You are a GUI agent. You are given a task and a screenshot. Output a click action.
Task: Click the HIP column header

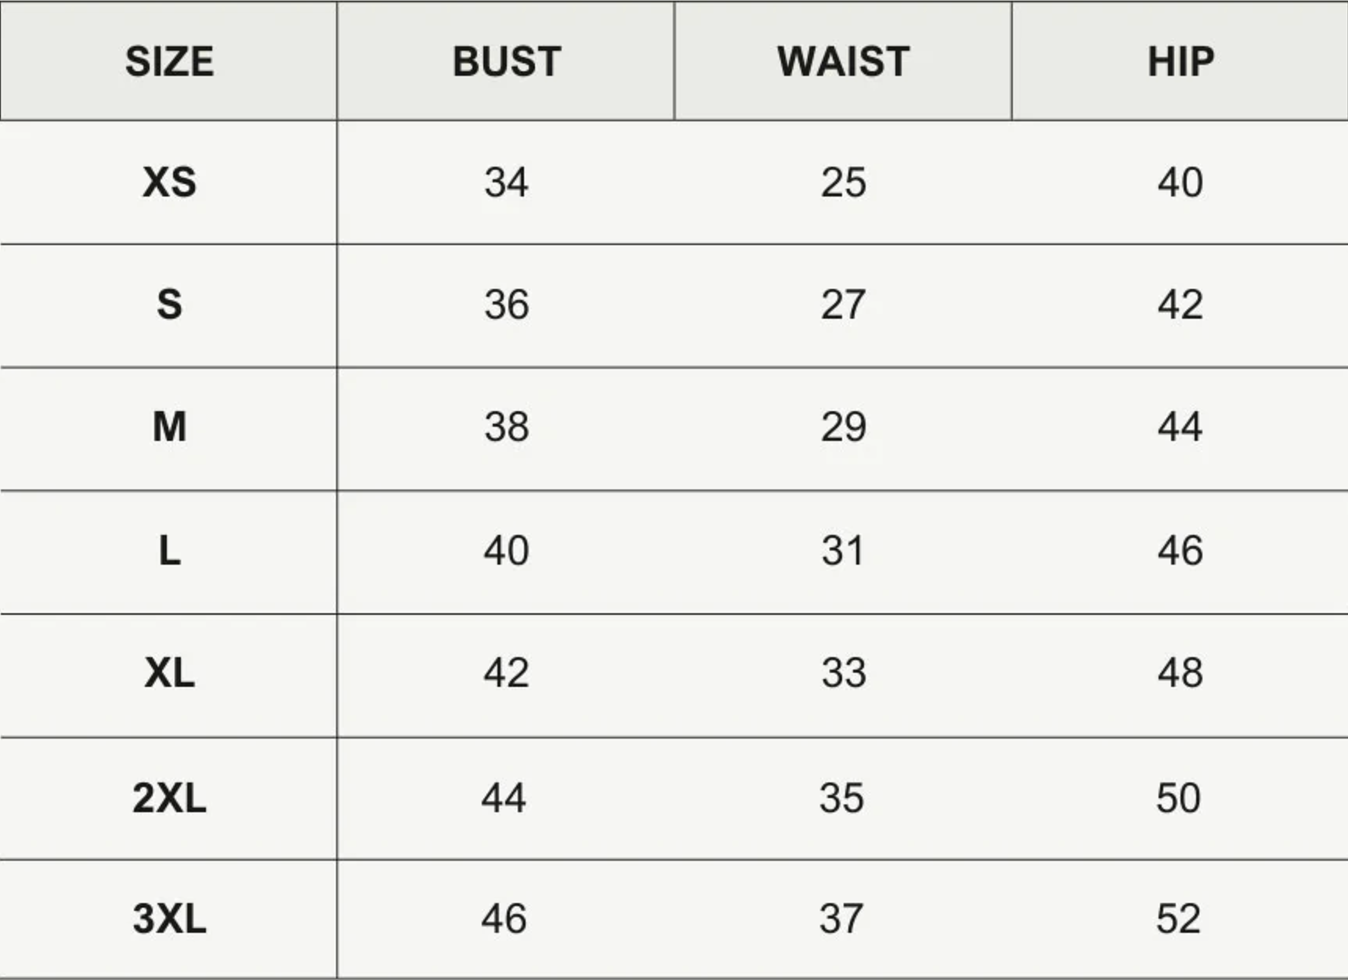pyautogui.click(x=1181, y=62)
